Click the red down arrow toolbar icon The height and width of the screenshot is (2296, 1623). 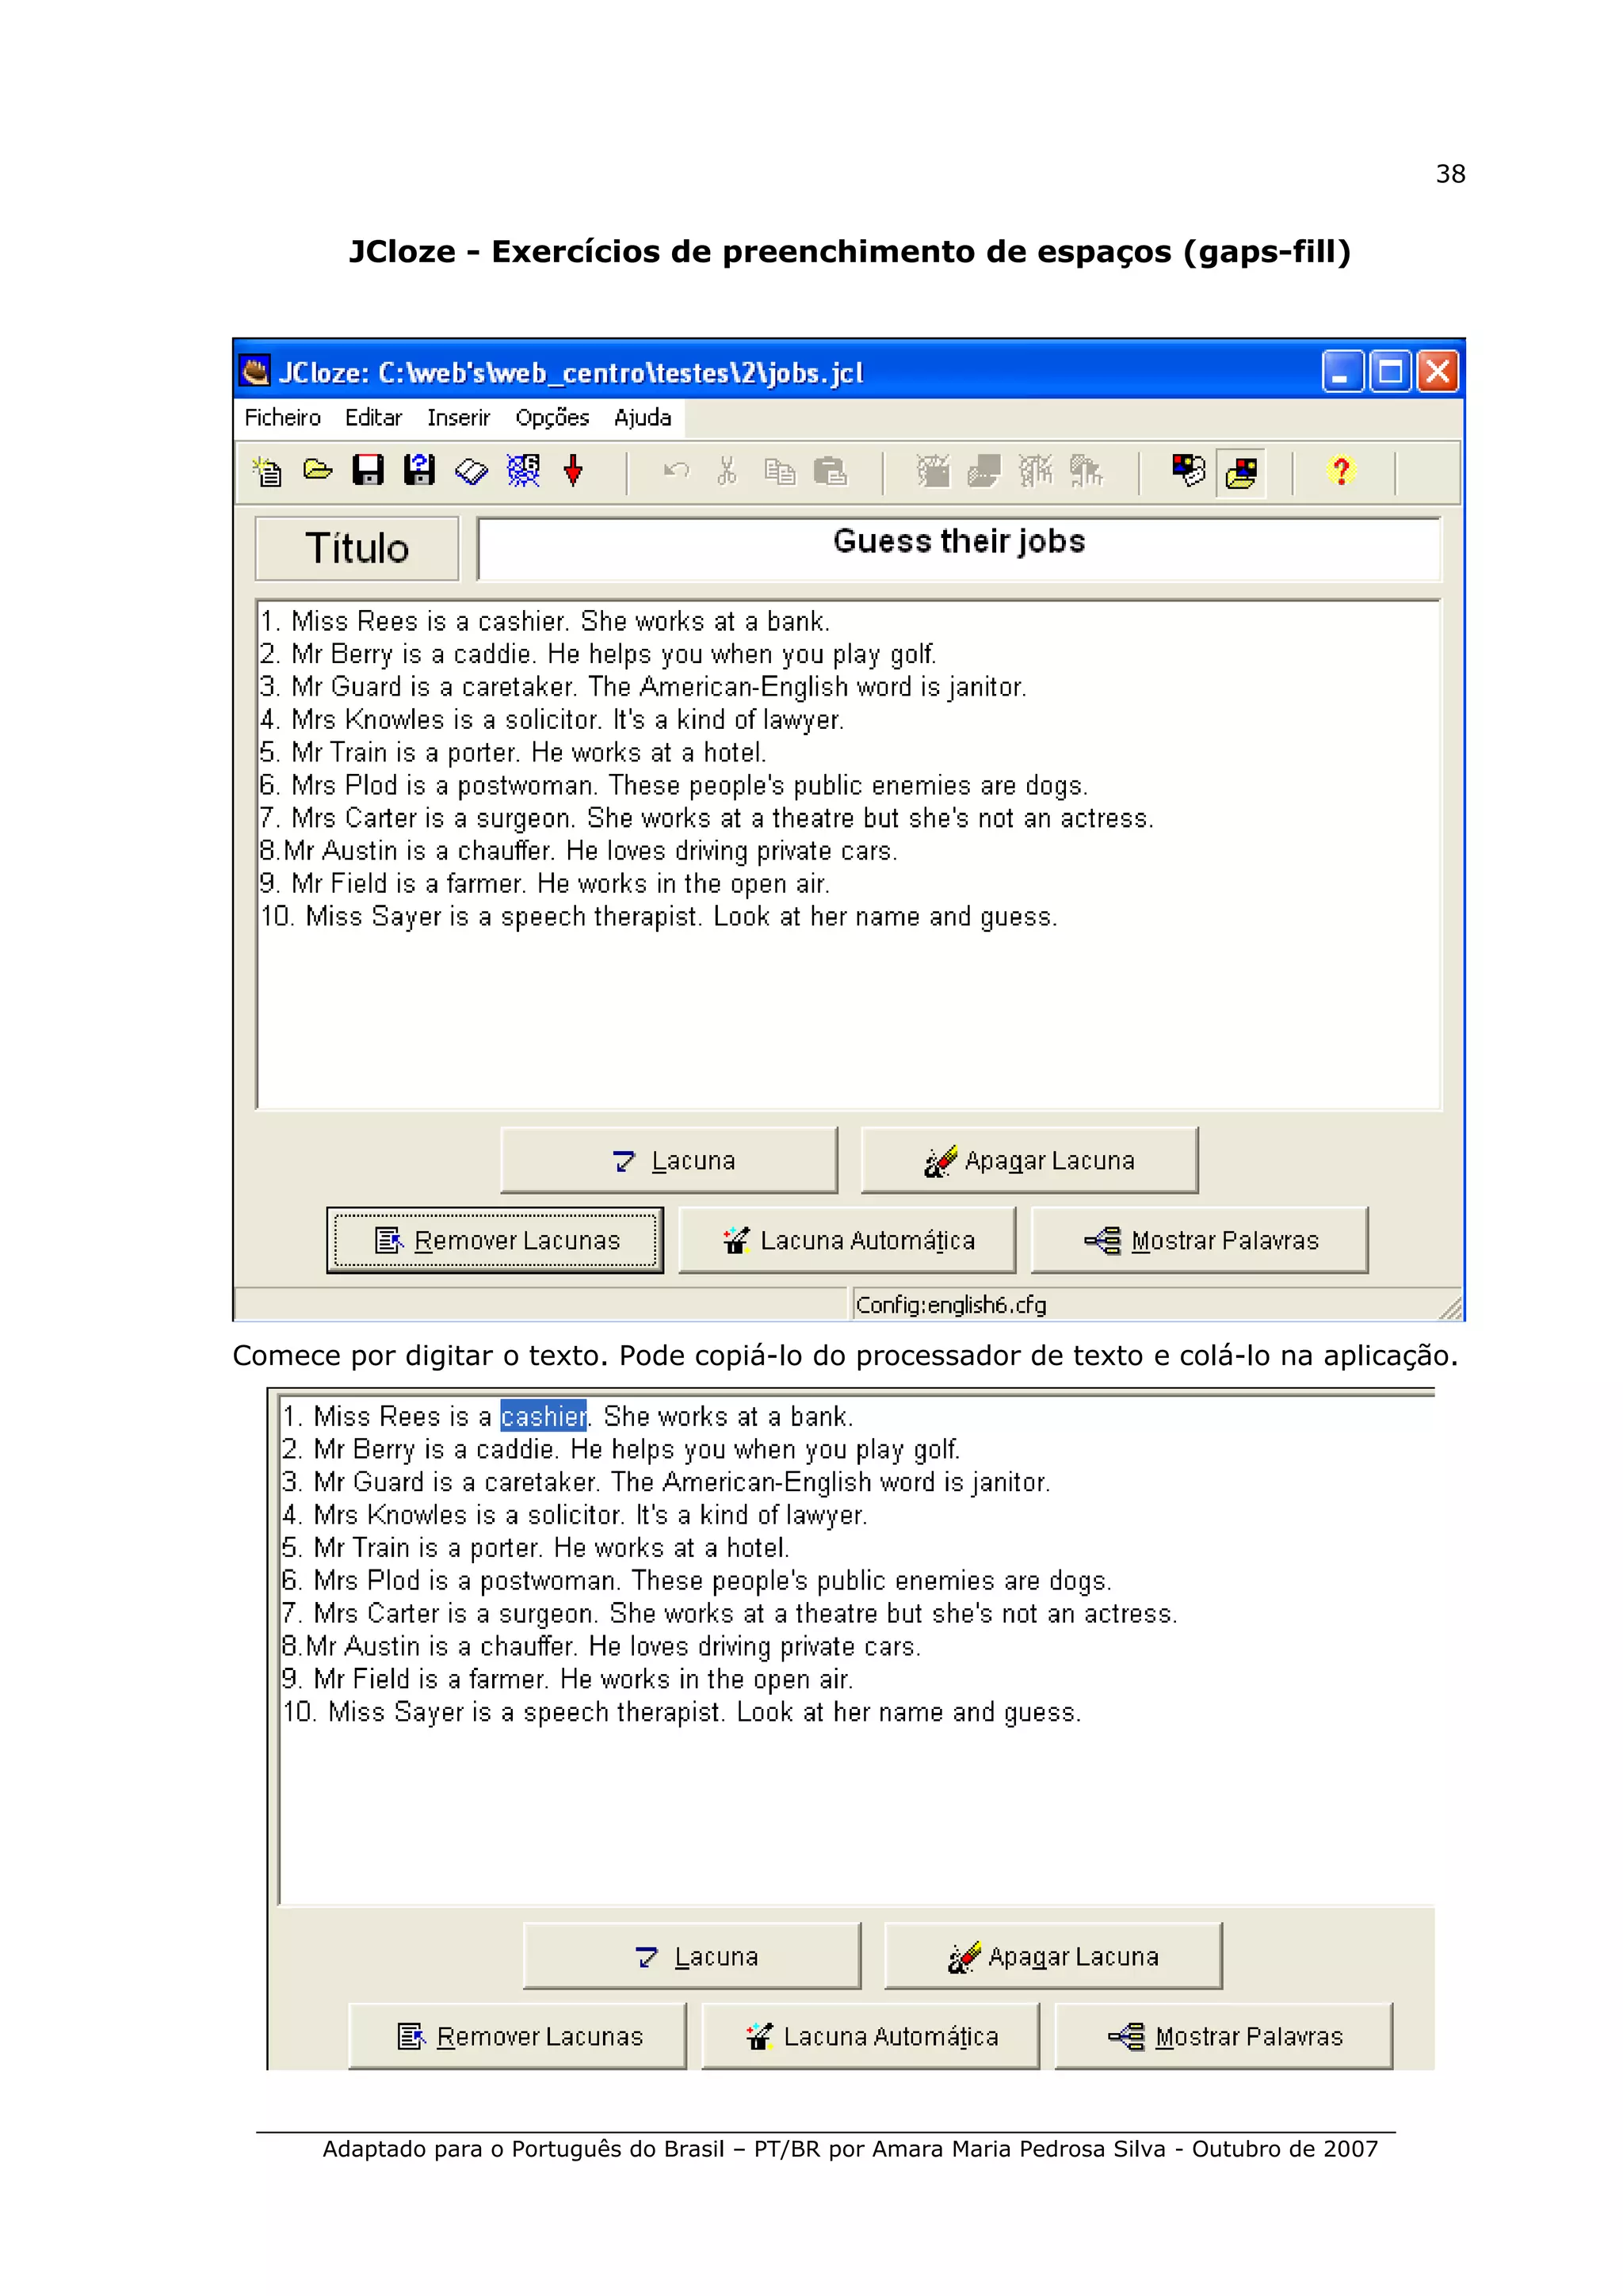[x=573, y=470]
